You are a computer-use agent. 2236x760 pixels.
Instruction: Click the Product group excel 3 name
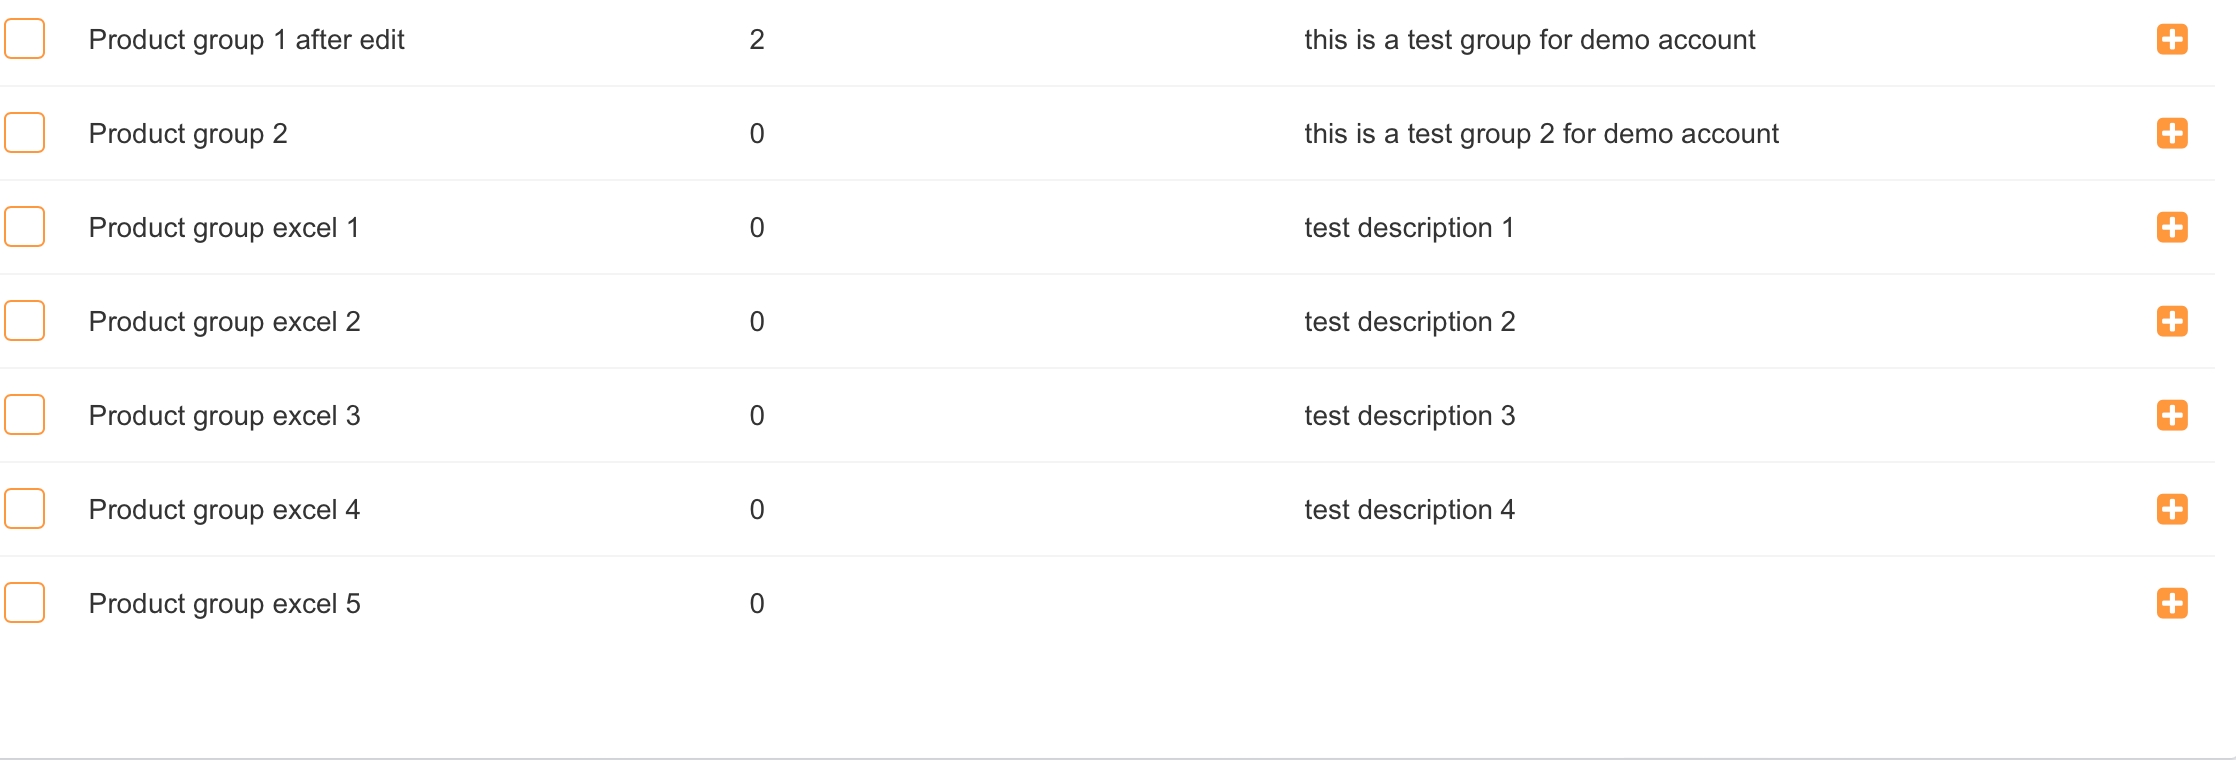[x=224, y=416]
